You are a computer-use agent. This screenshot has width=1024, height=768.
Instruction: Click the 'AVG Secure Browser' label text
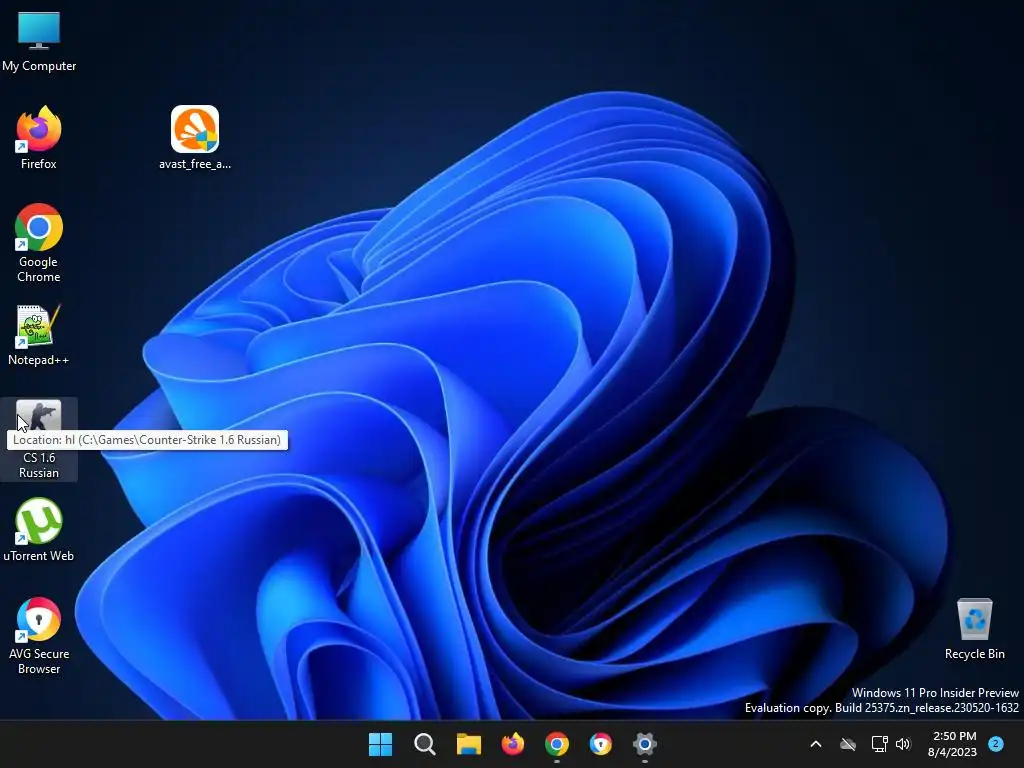39,661
